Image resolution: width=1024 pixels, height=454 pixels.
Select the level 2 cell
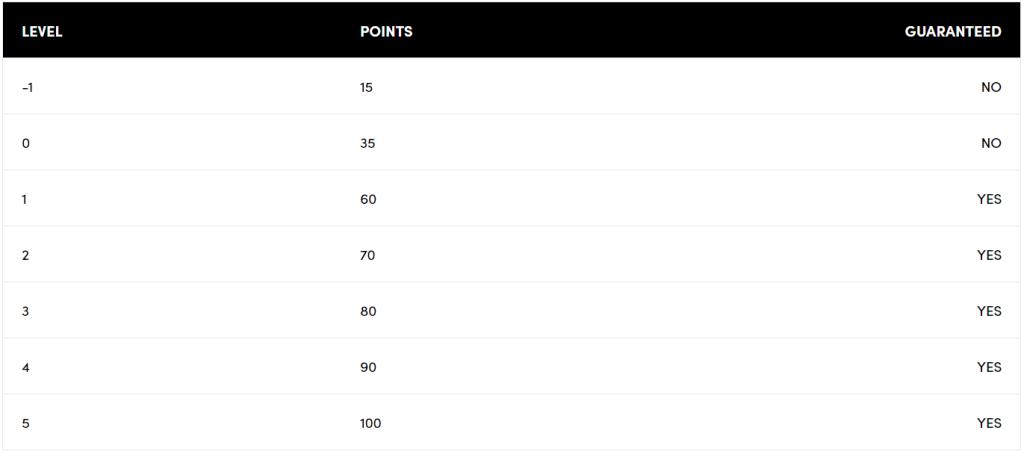26,256
